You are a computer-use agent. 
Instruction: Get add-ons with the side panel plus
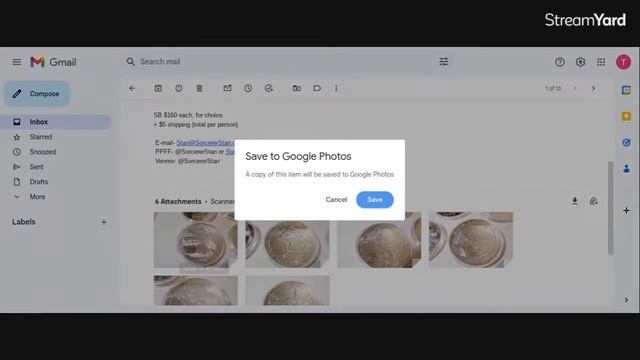[x=626, y=211]
